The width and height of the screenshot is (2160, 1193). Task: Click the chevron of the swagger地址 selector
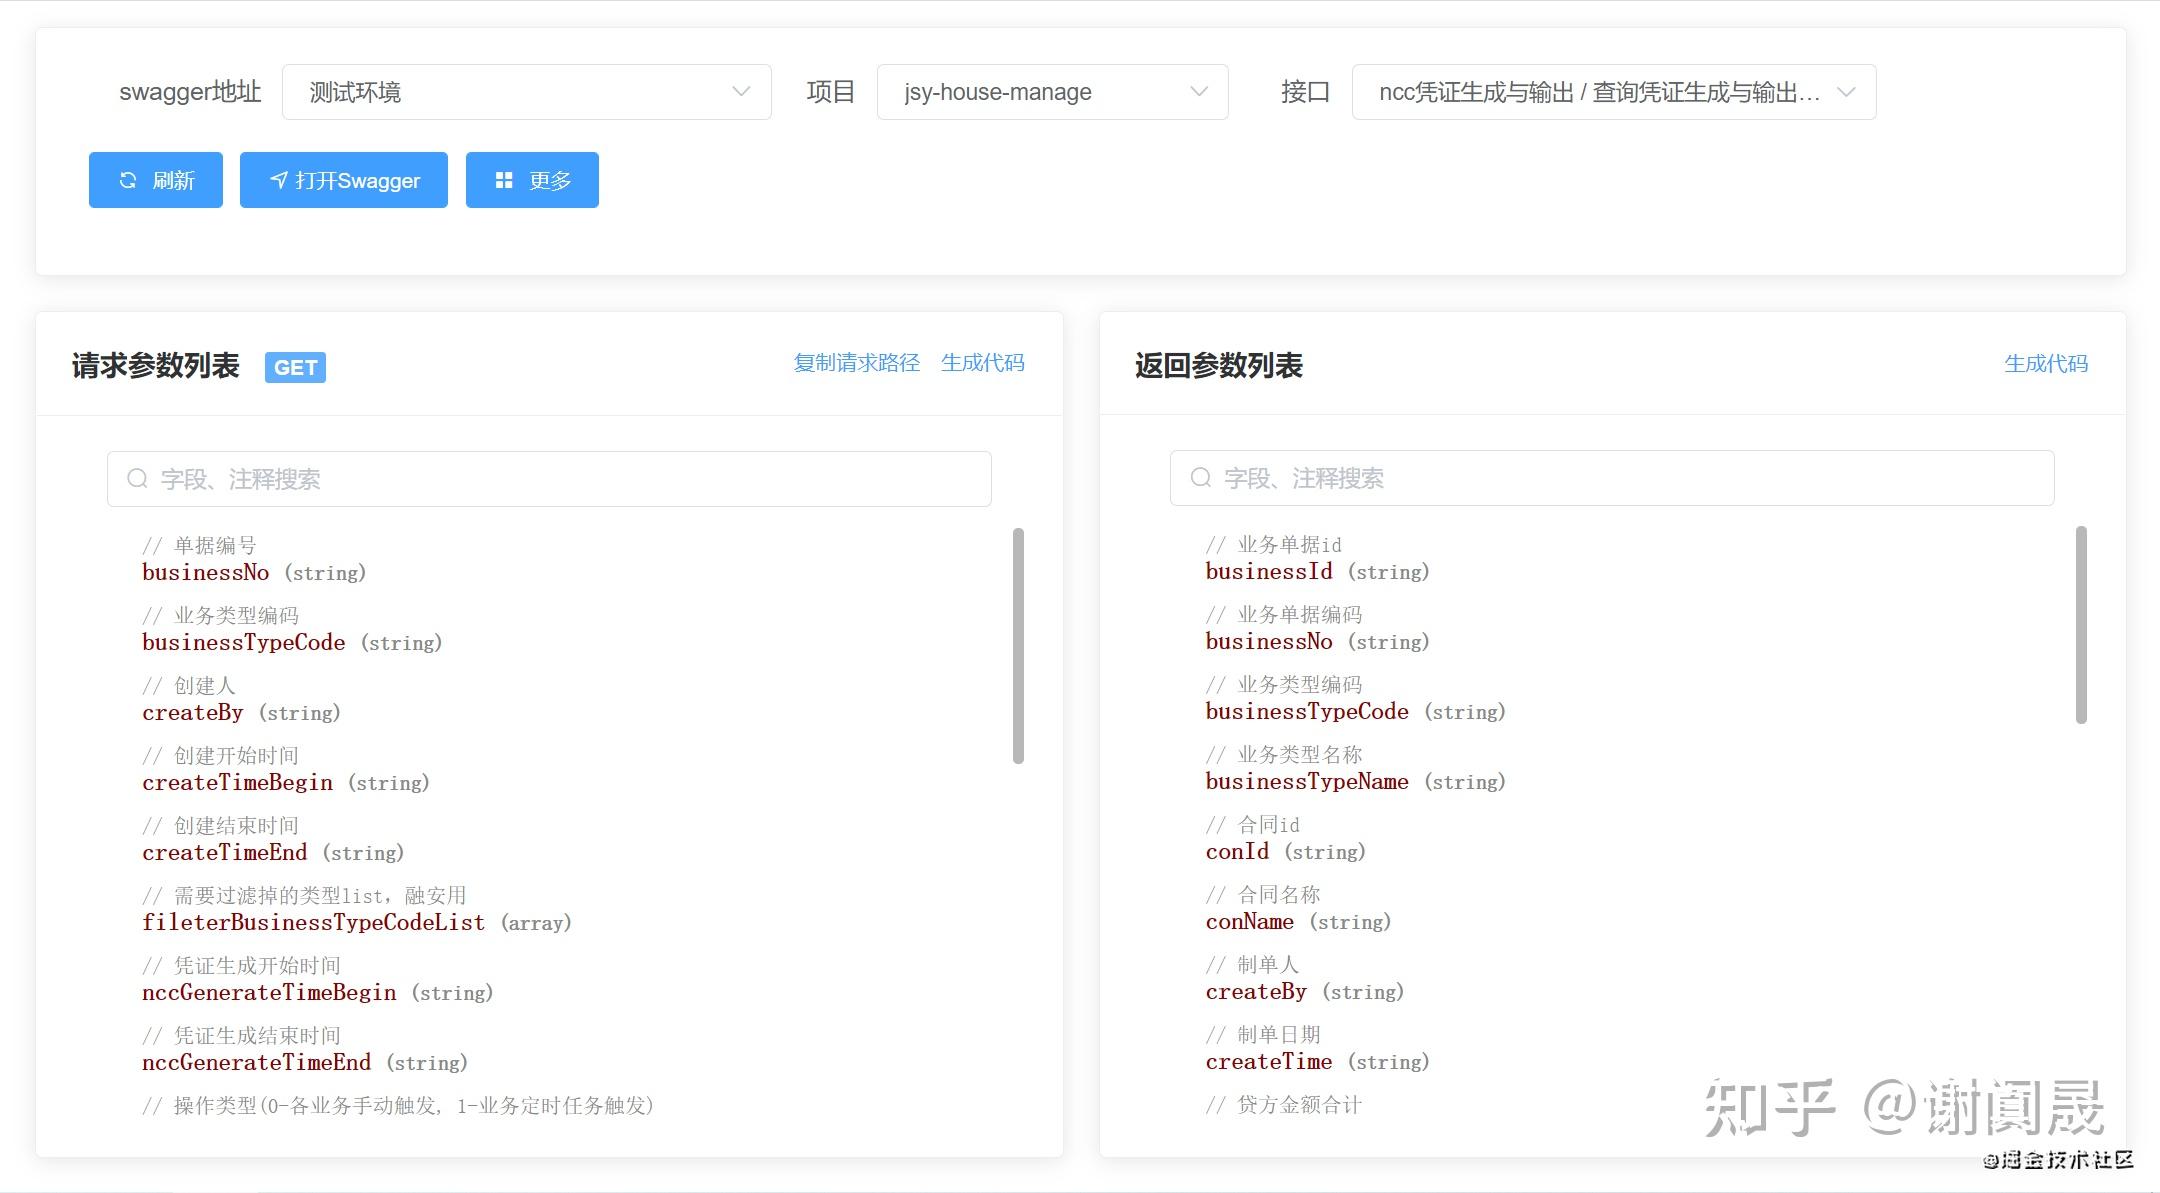pos(741,91)
